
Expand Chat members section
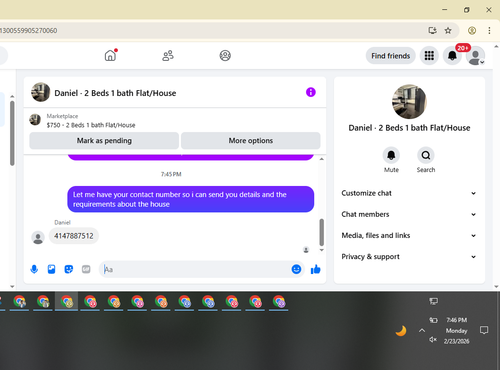409,214
